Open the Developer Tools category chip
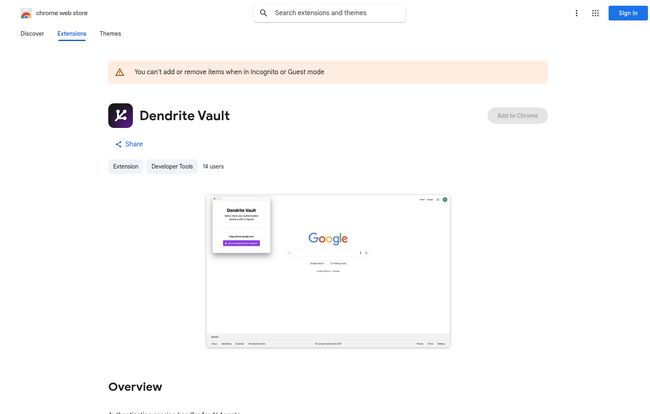 pos(172,167)
